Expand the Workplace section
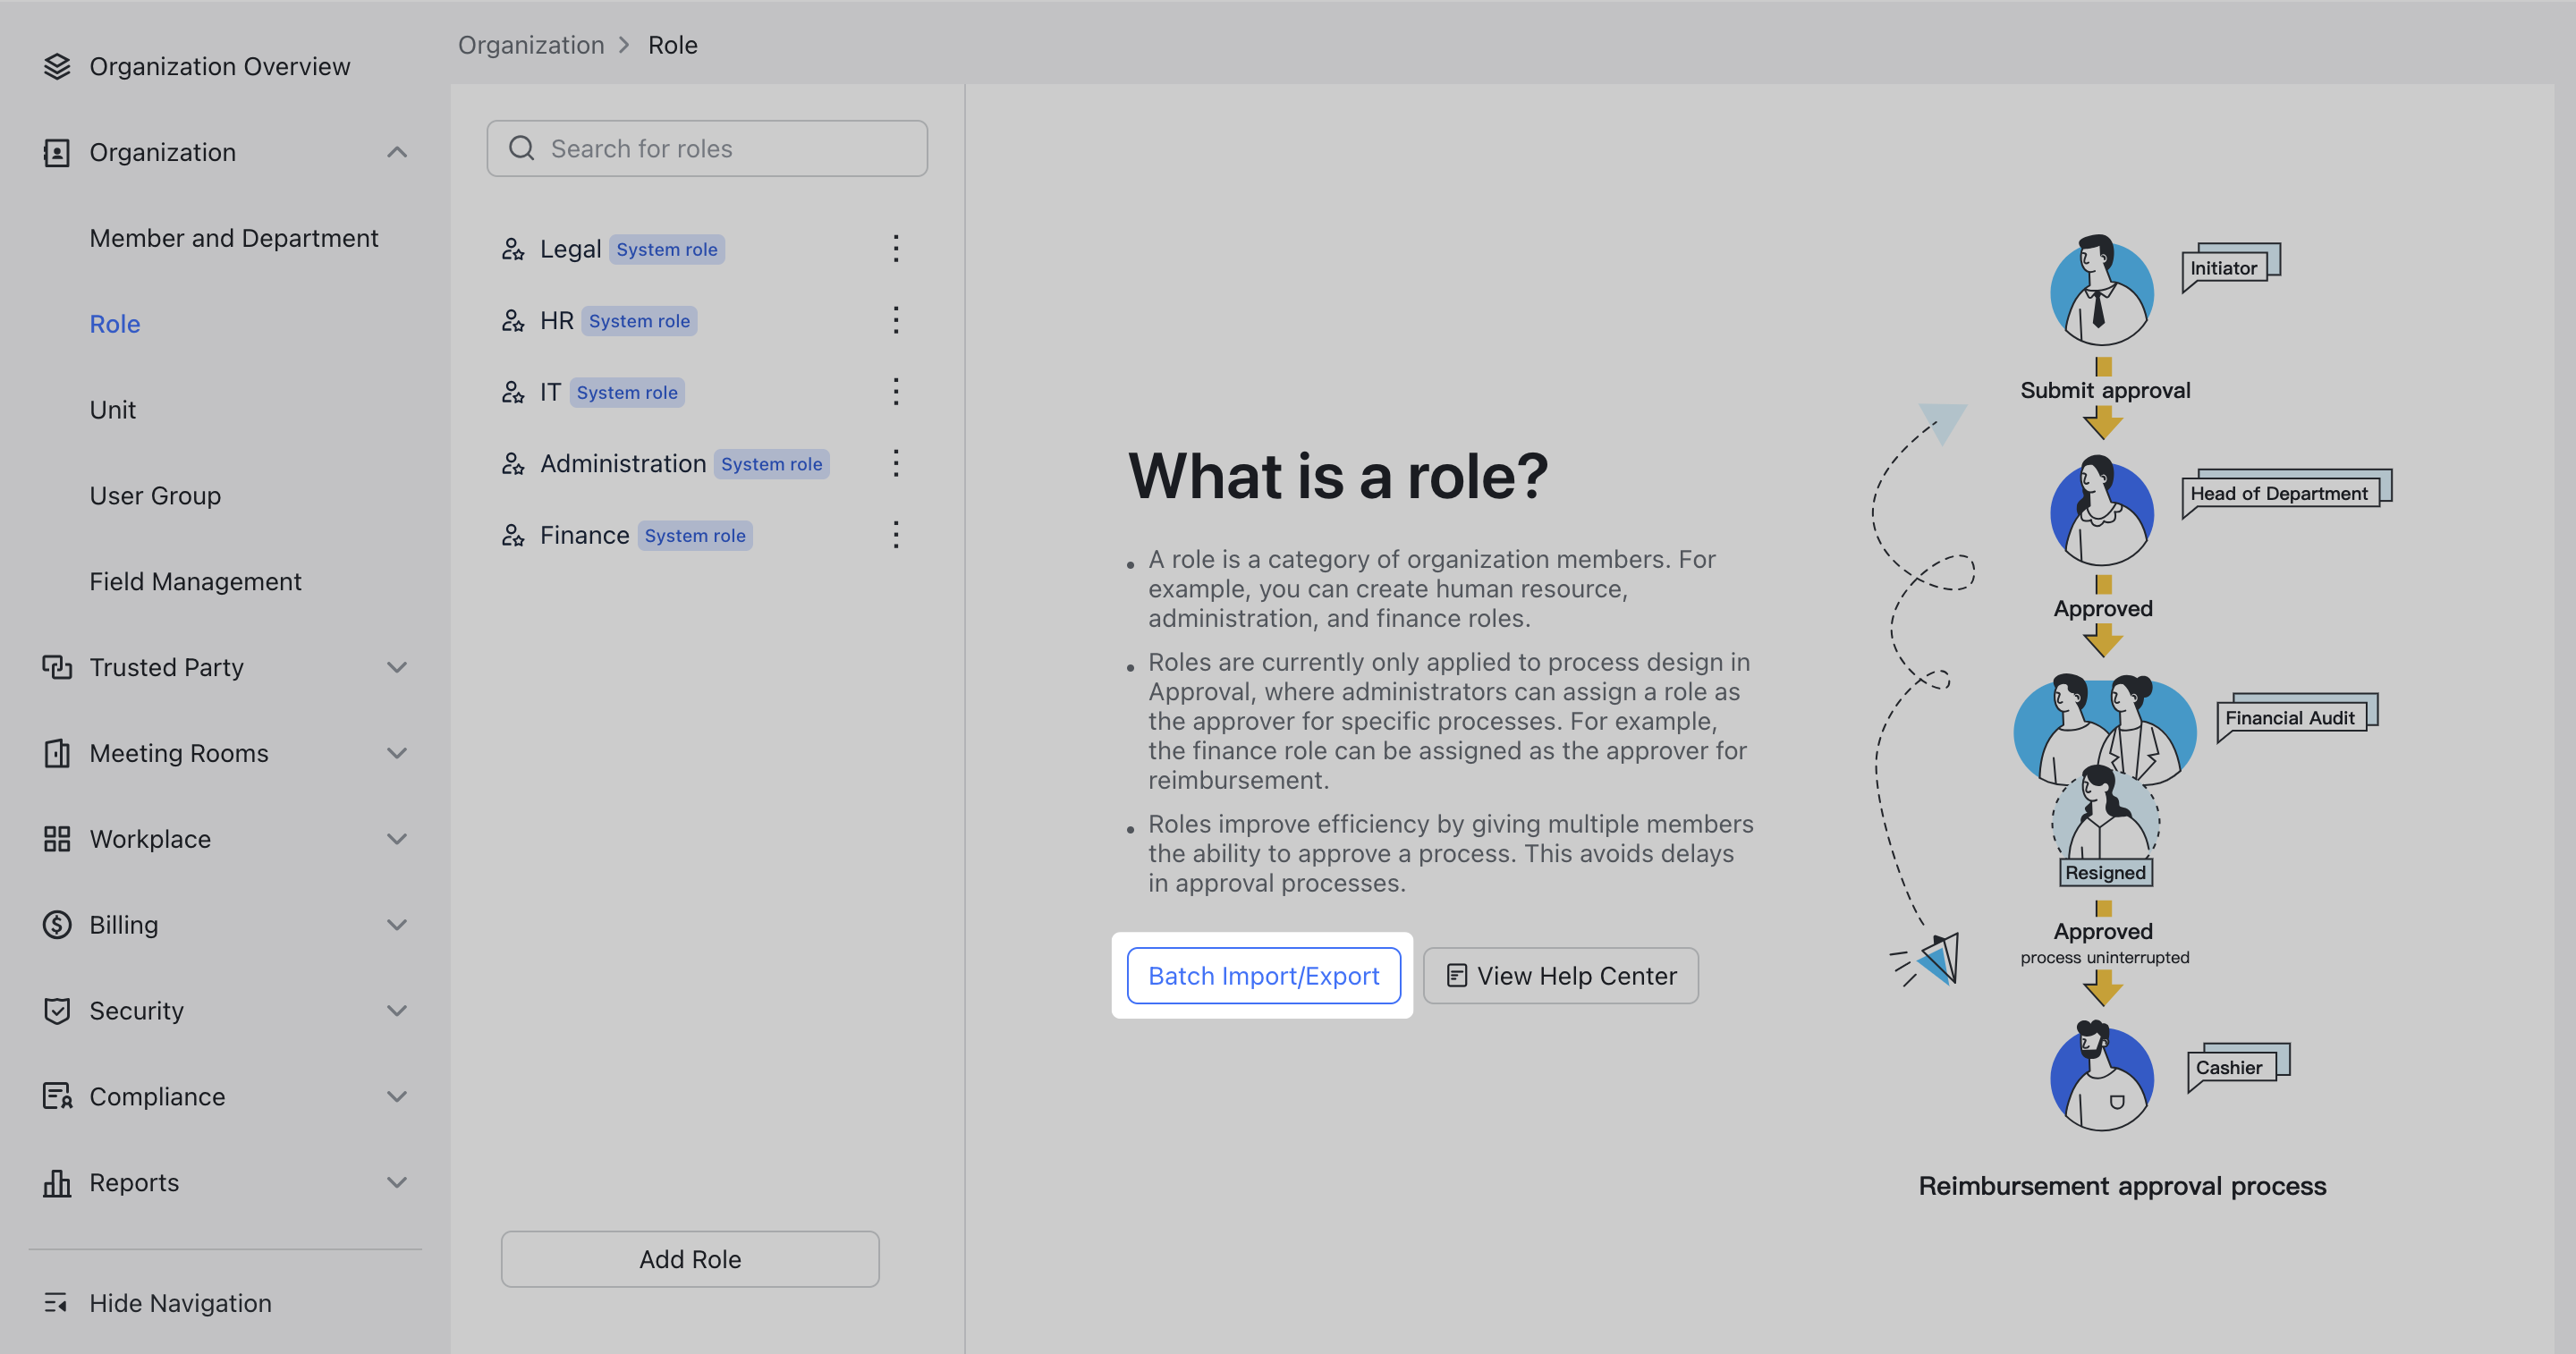The width and height of the screenshot is (2576, 1354). coord(397,839)
